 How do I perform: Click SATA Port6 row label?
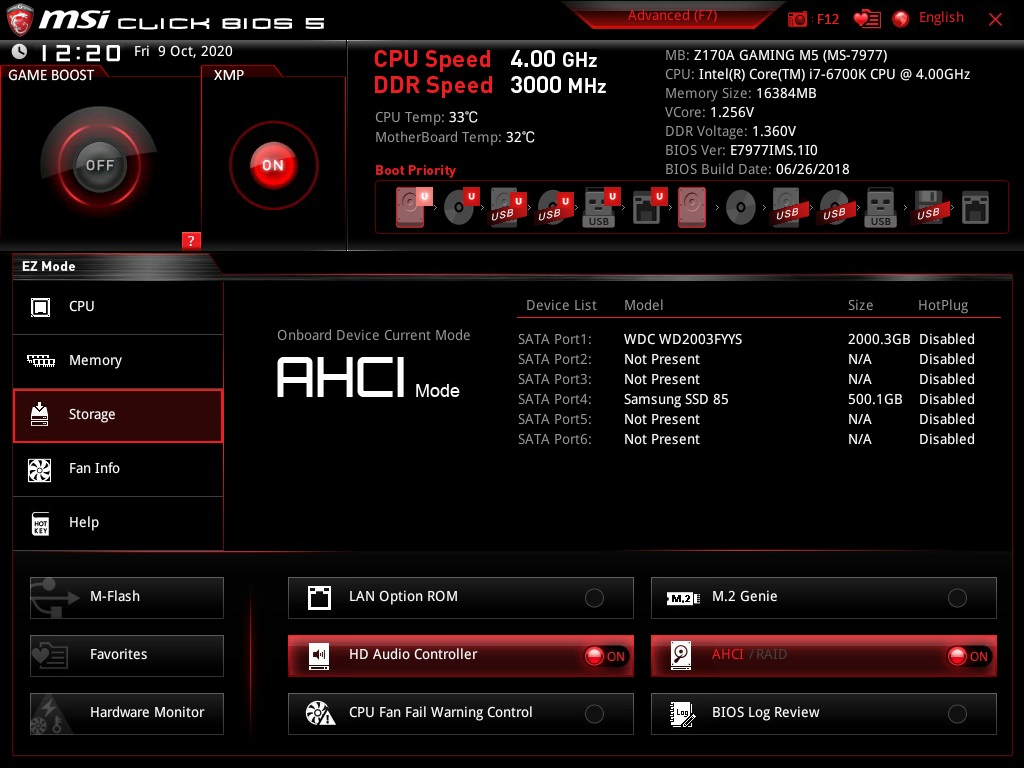coord(555,439)
